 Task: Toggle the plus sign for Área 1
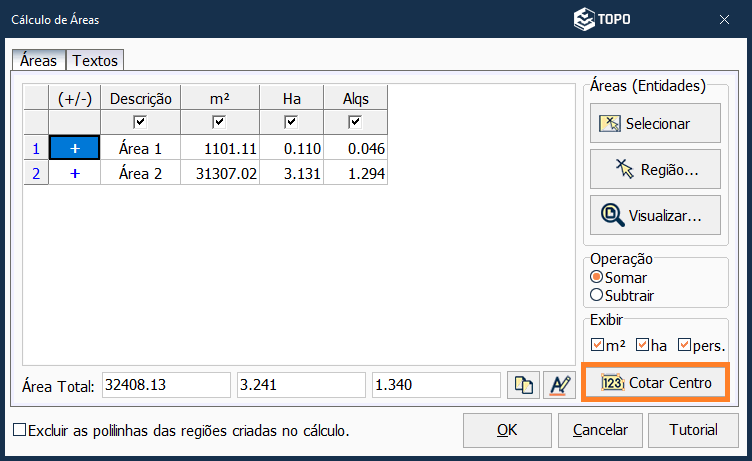coord(74,148)
